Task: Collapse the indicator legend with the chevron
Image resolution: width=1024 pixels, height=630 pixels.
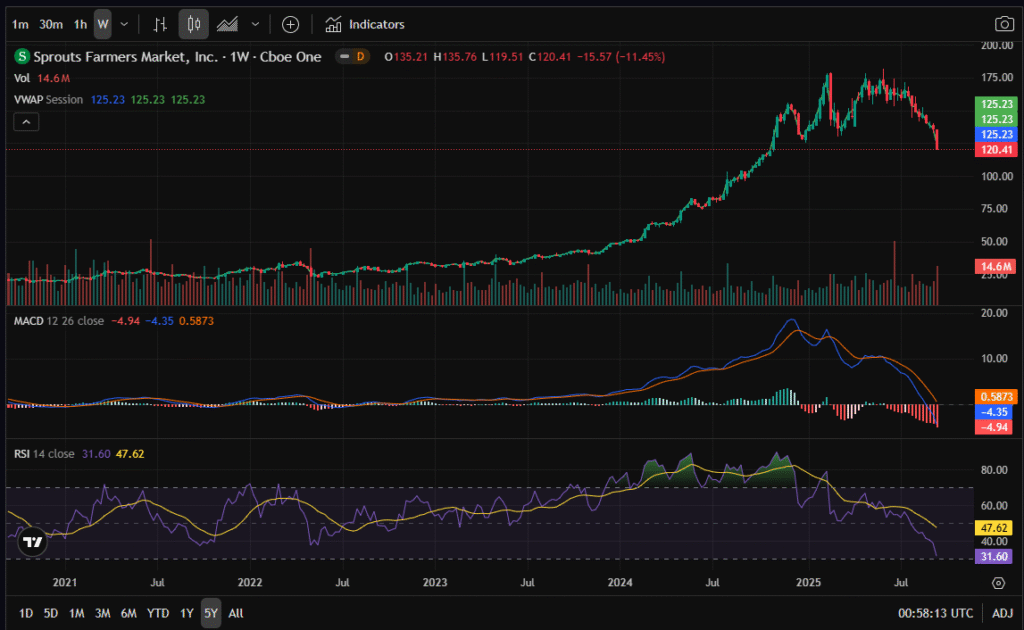Action: point(26,122)
